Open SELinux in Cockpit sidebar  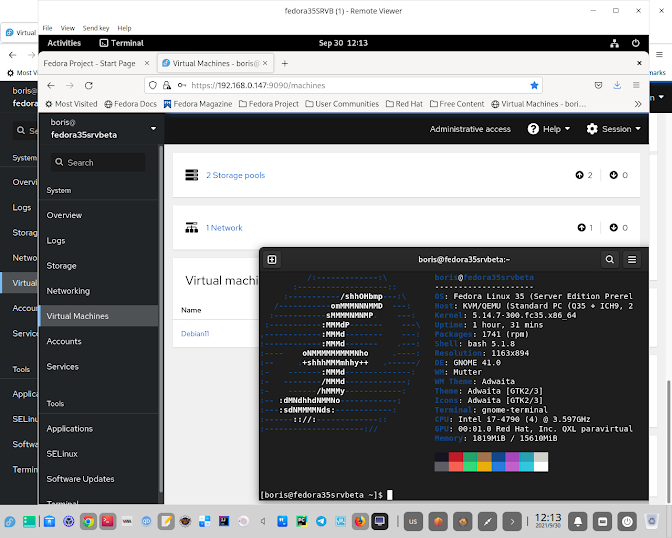99,454
